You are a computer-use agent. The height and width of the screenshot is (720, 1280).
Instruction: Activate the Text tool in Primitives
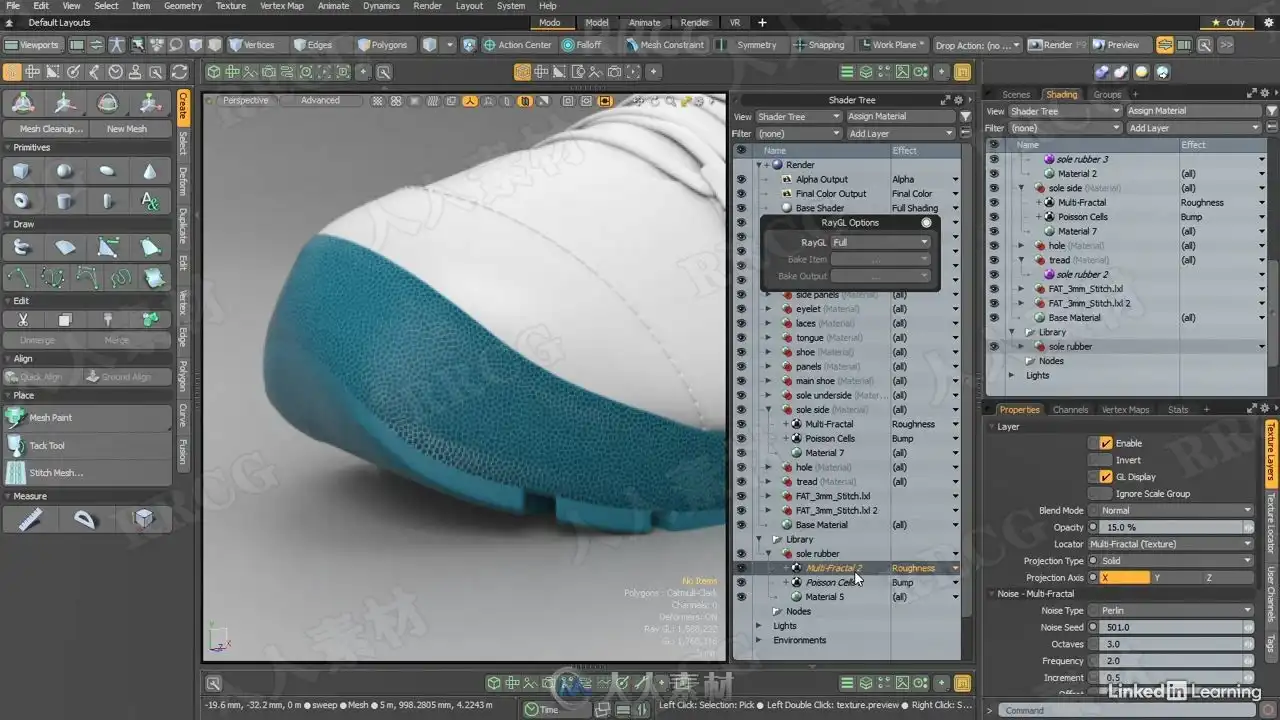click(150, 201)
